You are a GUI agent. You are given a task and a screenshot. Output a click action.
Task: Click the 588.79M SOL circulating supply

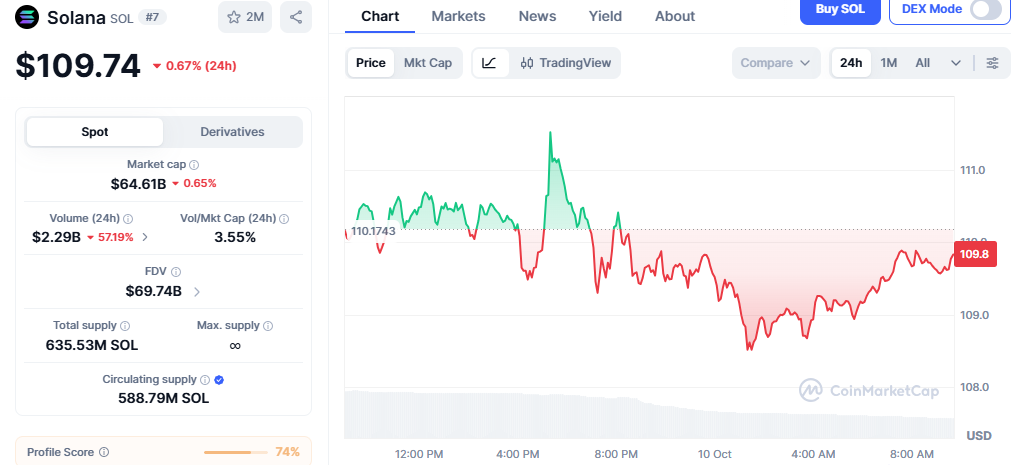[164, 399]
